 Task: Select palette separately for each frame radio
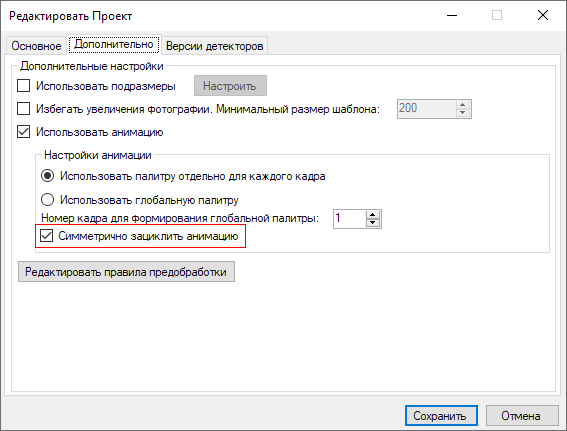[47, 176]
